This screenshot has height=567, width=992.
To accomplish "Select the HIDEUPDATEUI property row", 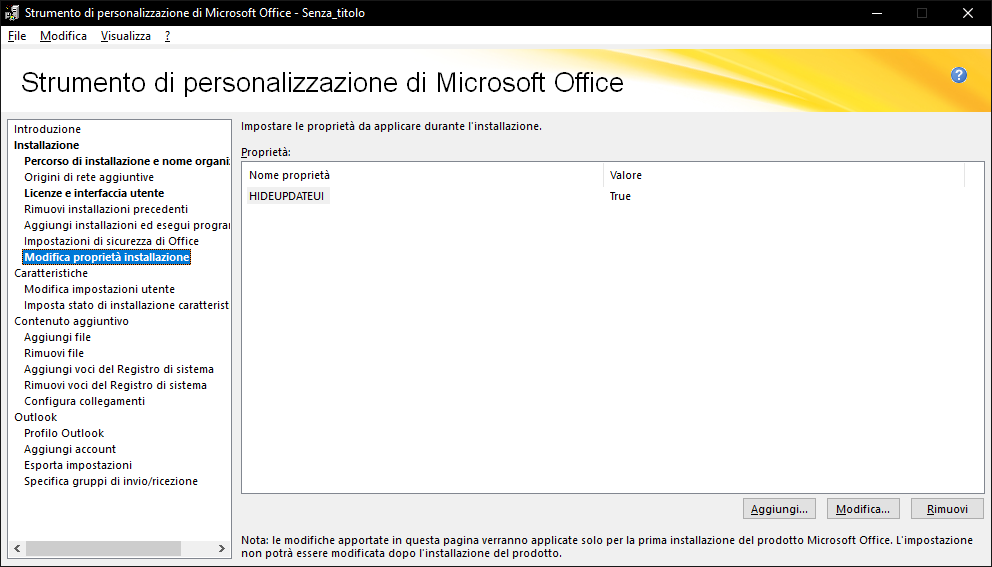I will [288, 196].
